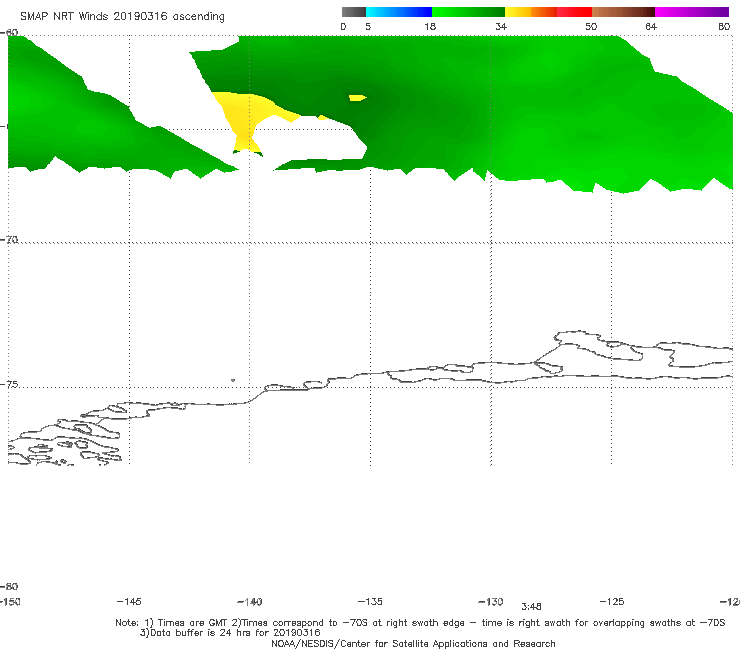
Task: Click the brown segment of the color bar
Action: [x=623, y=12]
